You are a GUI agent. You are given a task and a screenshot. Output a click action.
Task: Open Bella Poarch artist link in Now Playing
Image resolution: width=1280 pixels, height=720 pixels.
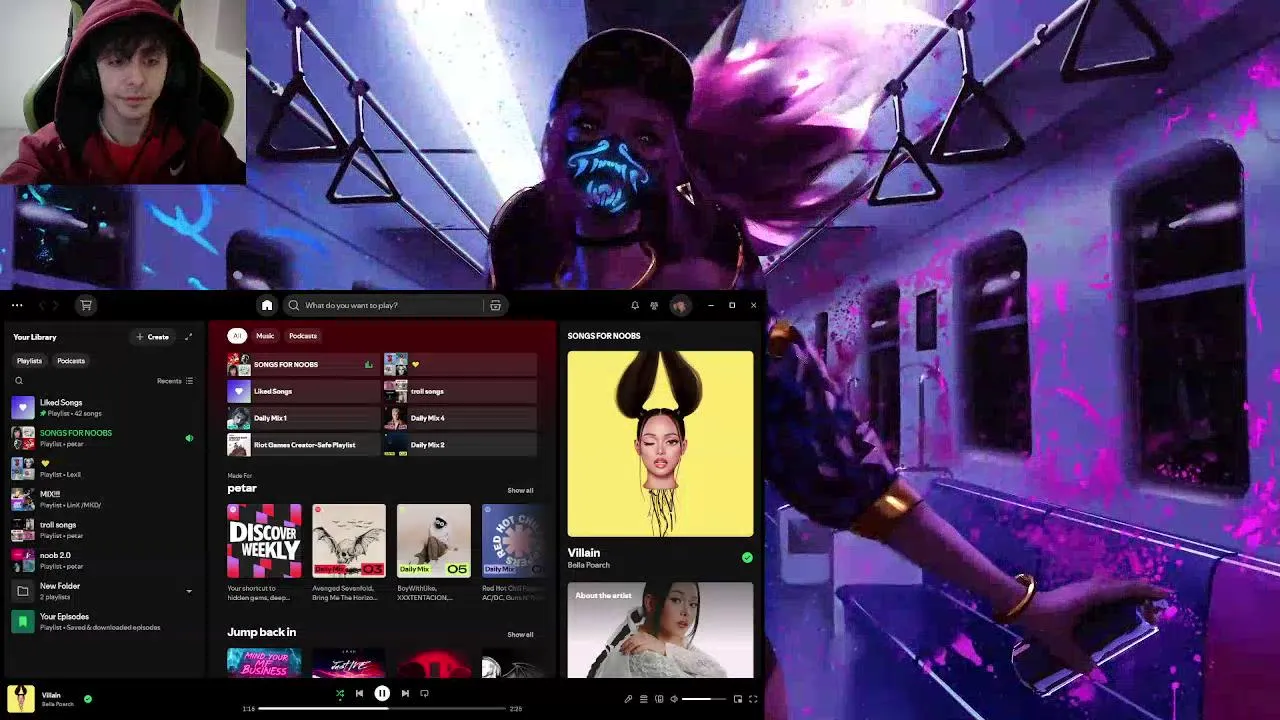tap(589, 566)
